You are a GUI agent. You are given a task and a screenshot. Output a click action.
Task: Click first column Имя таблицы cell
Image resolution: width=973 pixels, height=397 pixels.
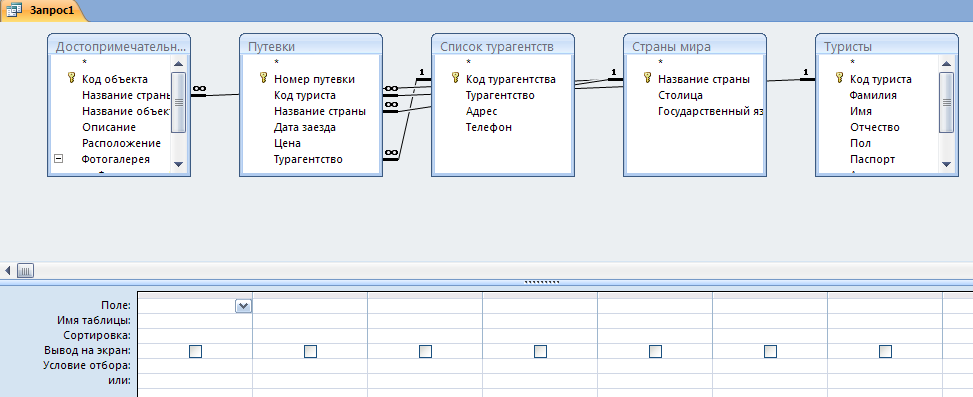pyautogui.click(x=195, y=321)
